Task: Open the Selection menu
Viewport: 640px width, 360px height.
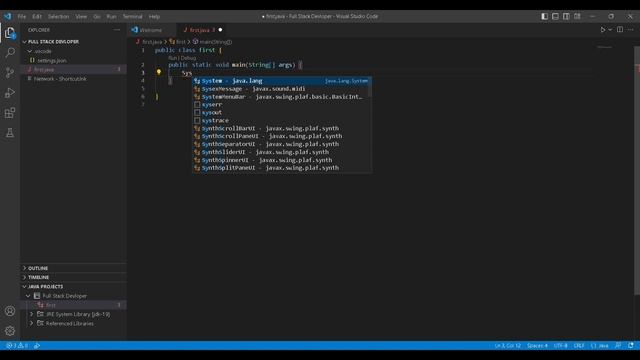Action: click(58, 16)
